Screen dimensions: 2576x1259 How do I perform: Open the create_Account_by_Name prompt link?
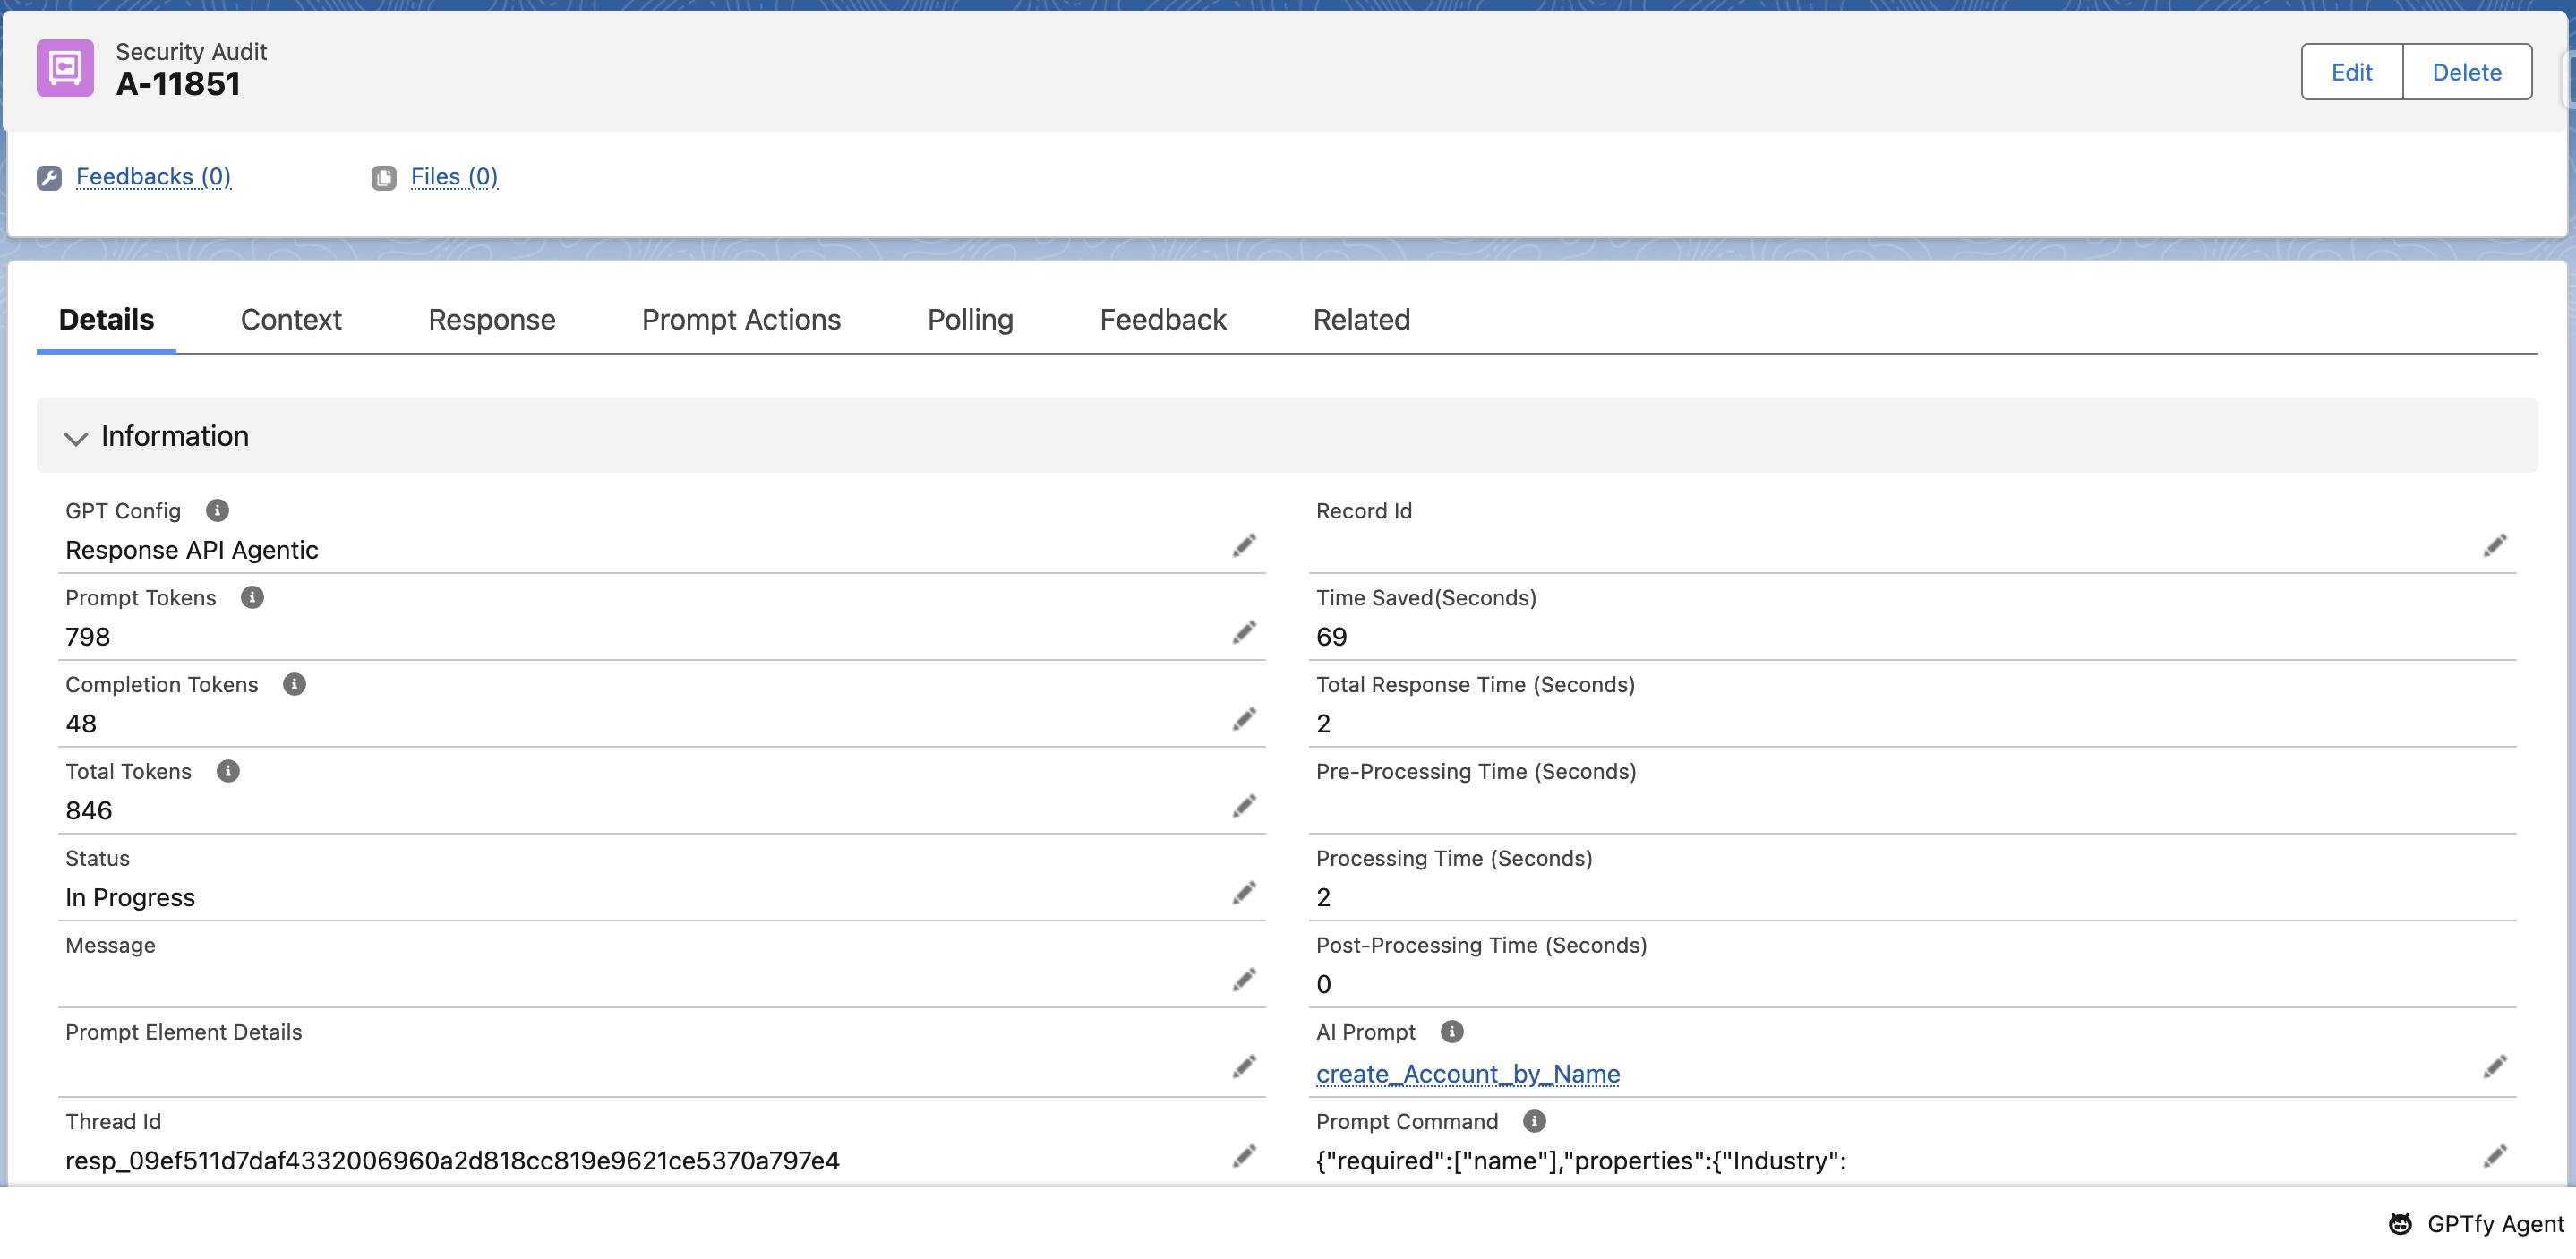pos(1467,1073)
